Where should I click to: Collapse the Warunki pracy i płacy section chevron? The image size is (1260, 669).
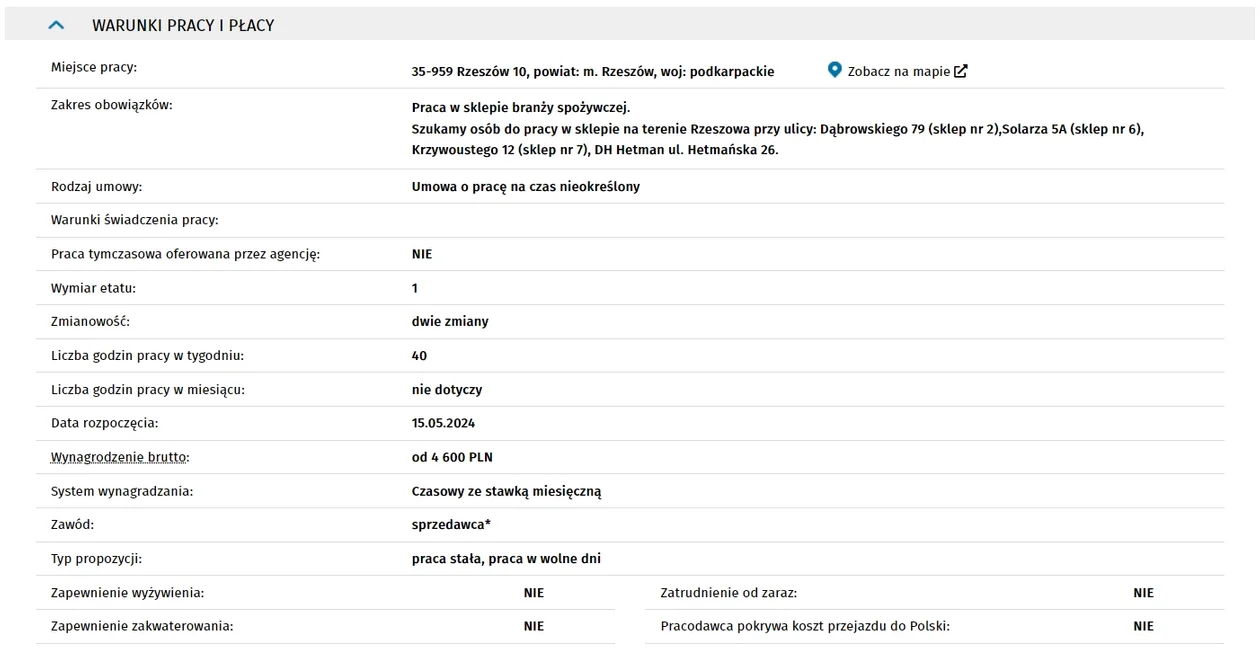56,25
